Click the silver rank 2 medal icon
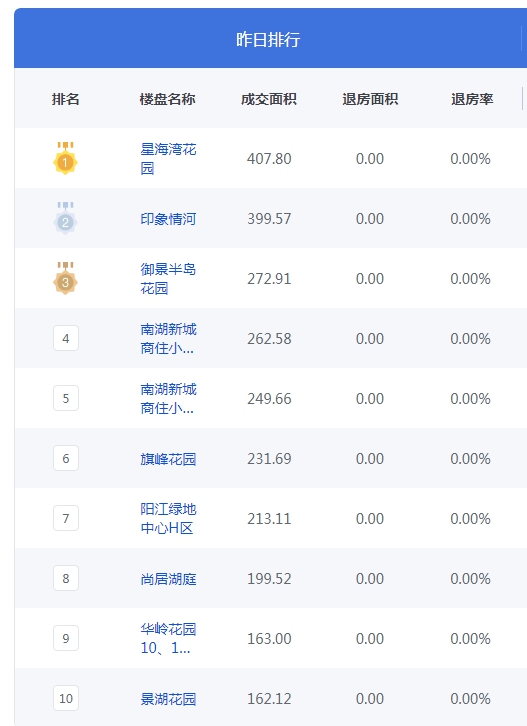The image size is (527, 726). [65, 218]
